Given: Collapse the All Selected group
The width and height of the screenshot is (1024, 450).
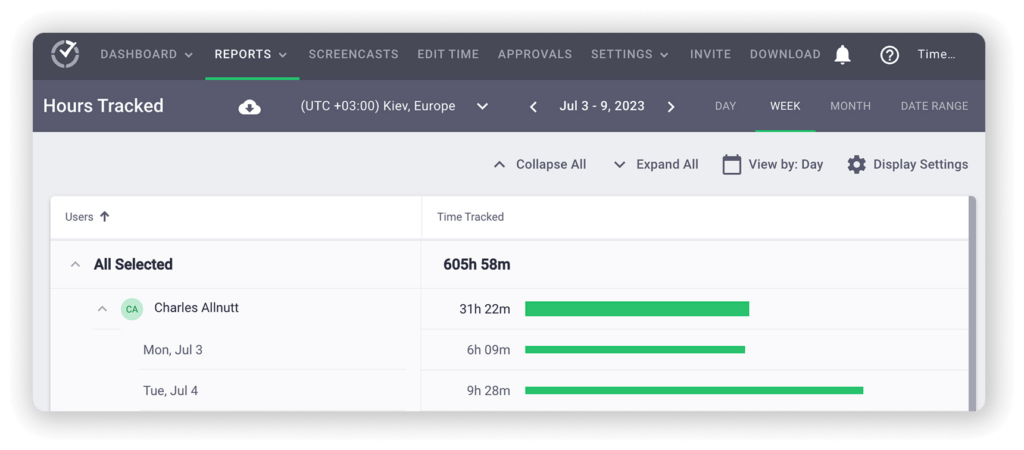Looking at the screenshot, I should [75, 265].
